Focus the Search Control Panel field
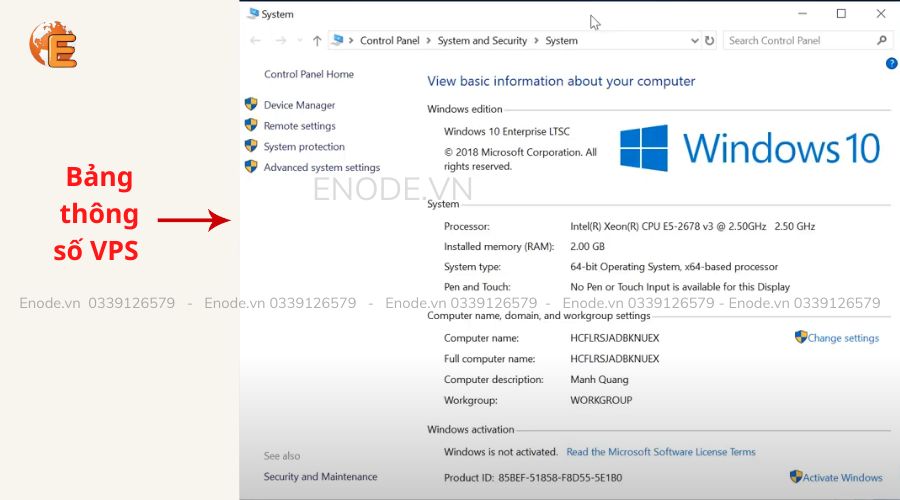 click(x=798, y=41)
